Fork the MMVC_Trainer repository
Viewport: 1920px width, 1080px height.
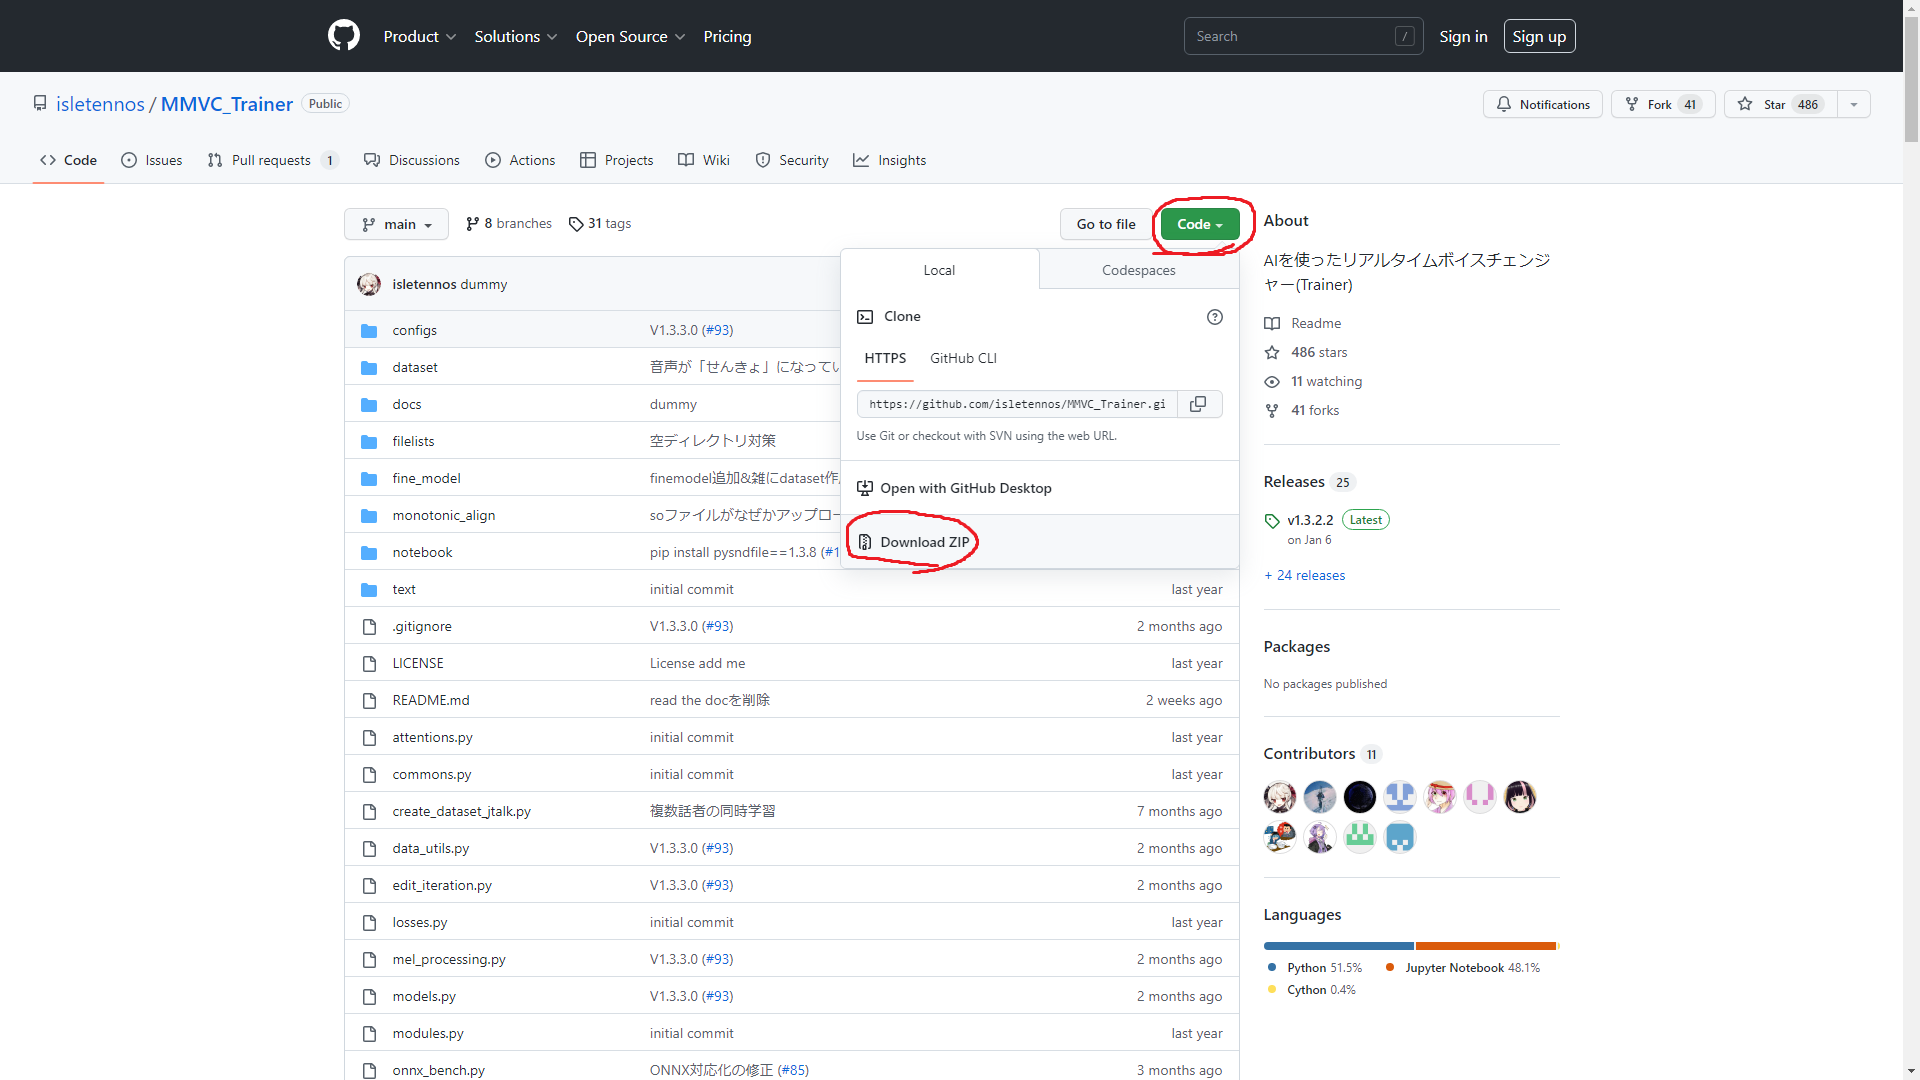[x=1662, y=104]
